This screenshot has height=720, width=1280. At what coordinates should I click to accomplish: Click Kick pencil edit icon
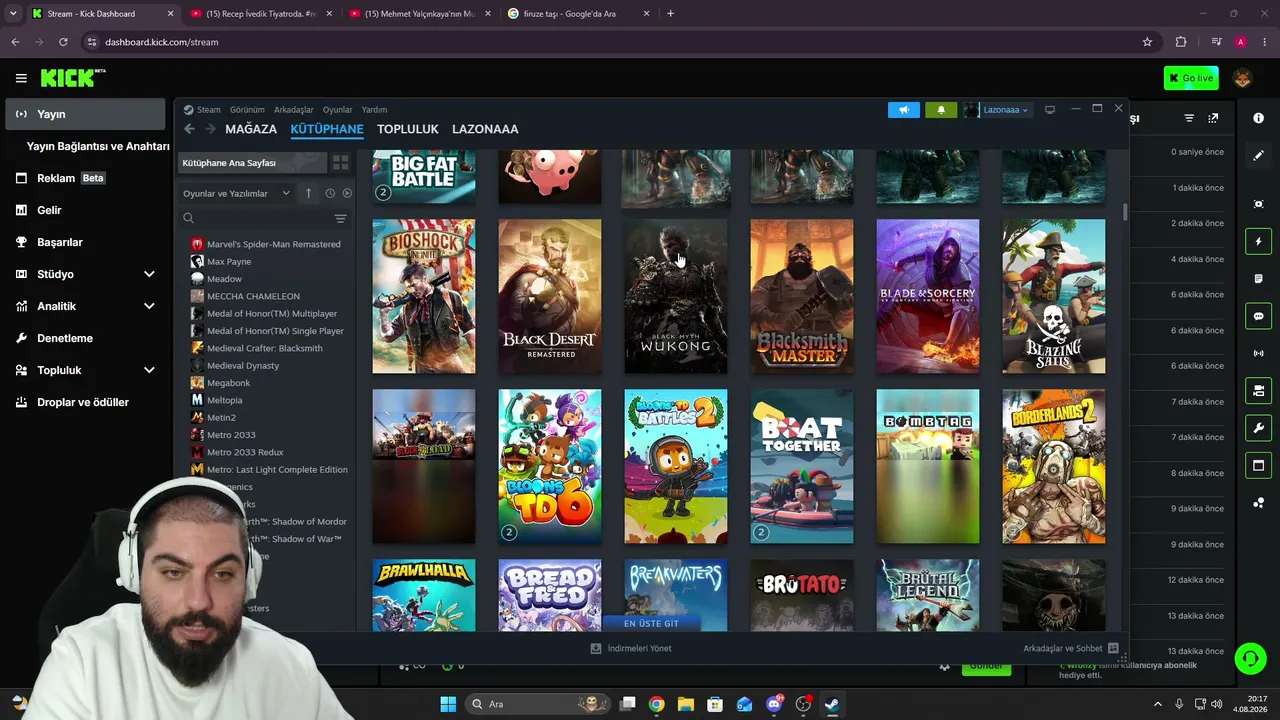(1258, 155)
